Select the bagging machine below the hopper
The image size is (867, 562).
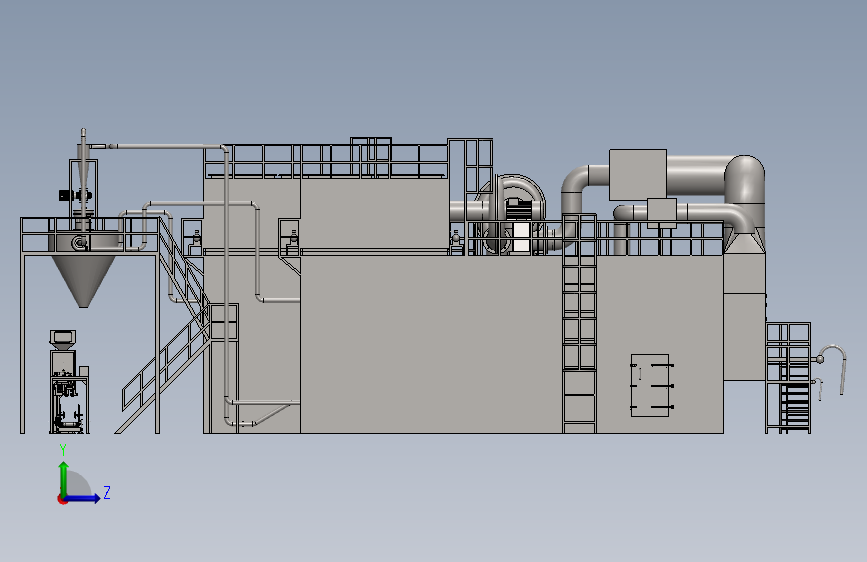click(69, 382)
